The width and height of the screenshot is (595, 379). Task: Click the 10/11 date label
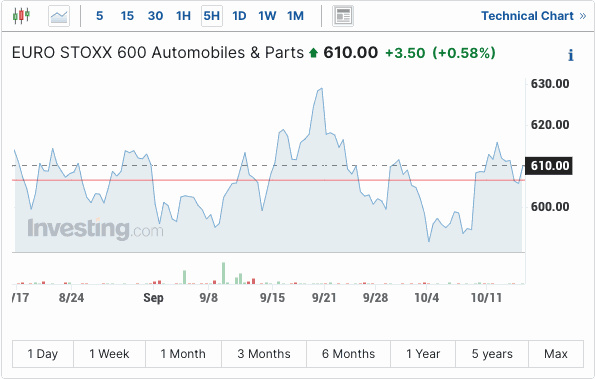coord(486,298)
